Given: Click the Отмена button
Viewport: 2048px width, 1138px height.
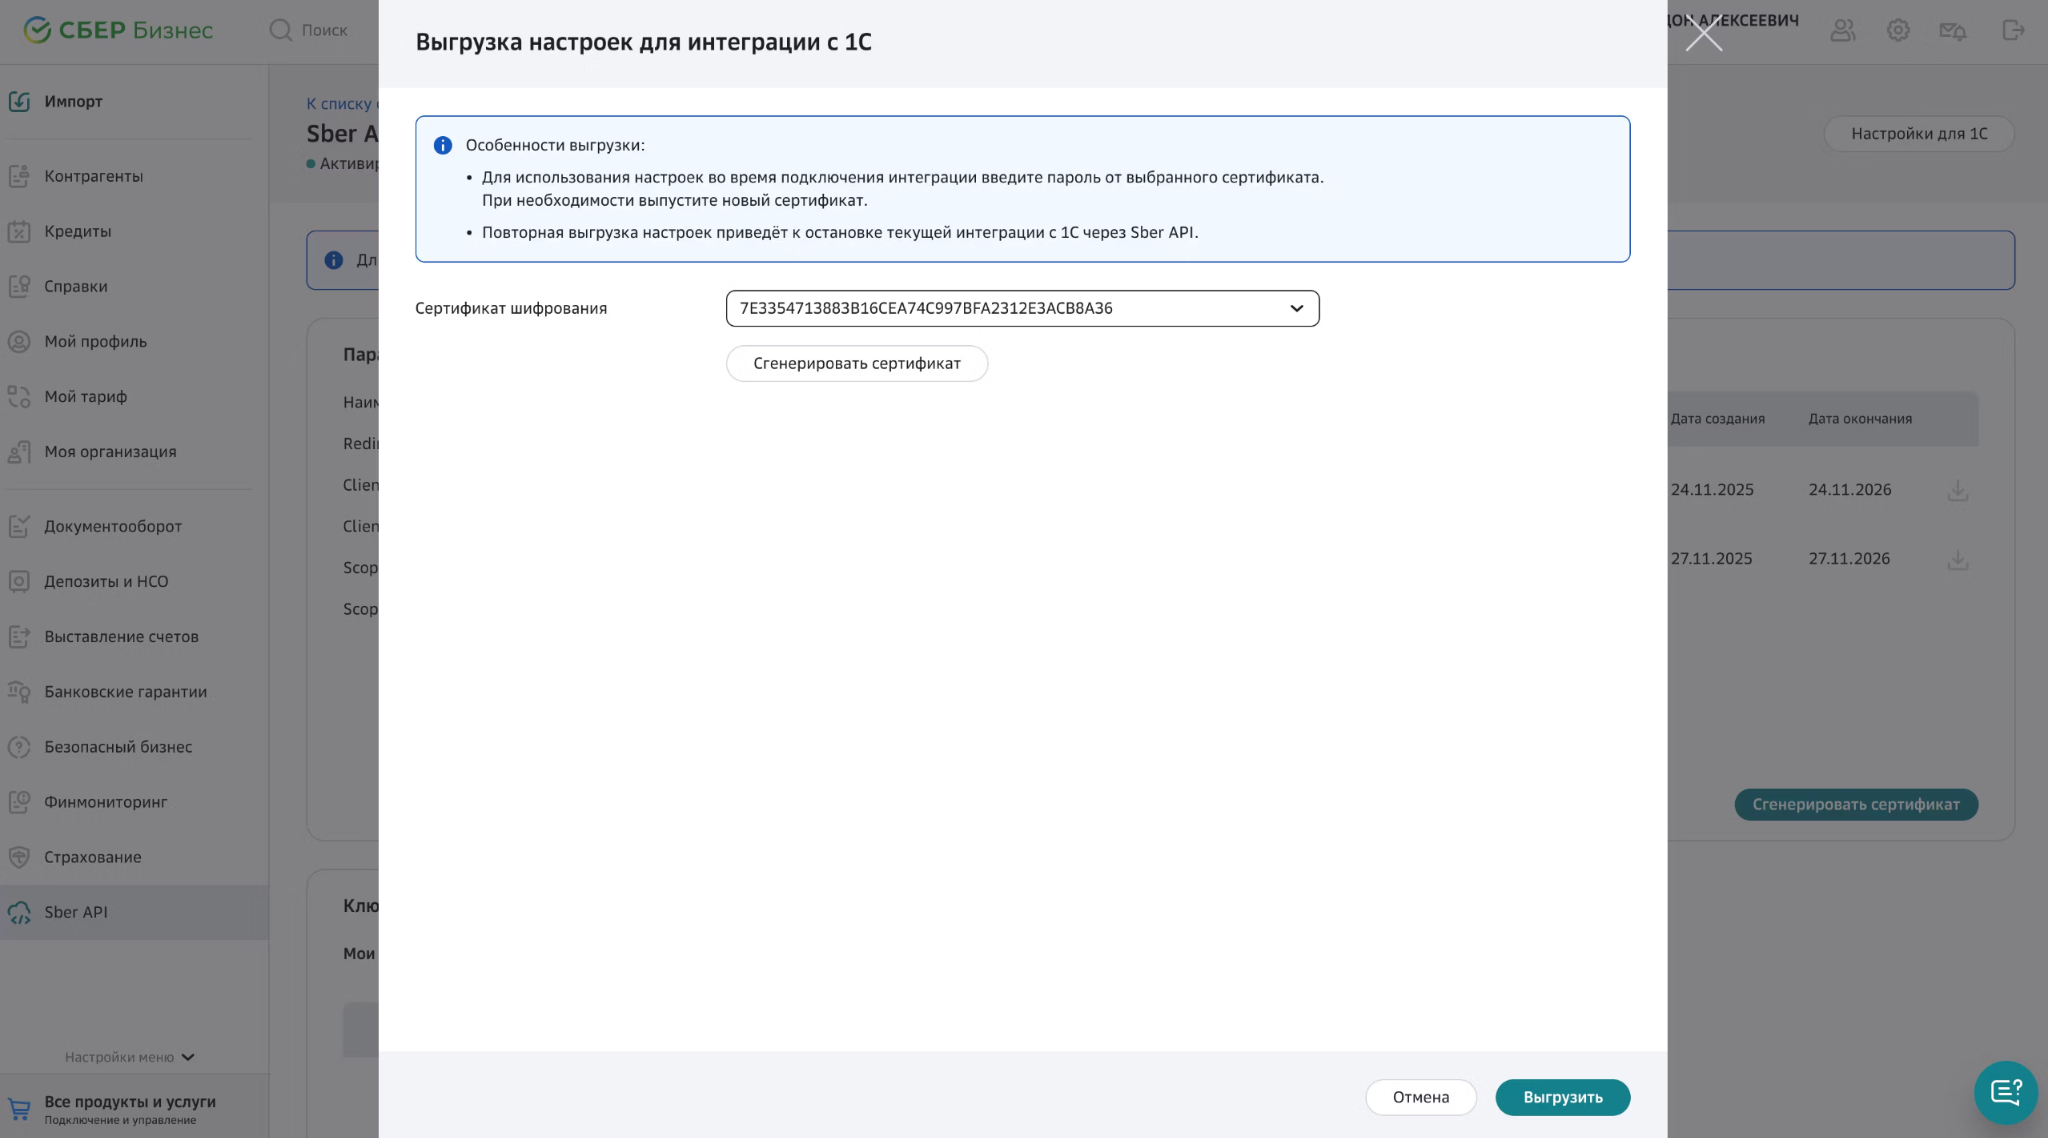Looking at the screenshot, I should 1421,1097.
